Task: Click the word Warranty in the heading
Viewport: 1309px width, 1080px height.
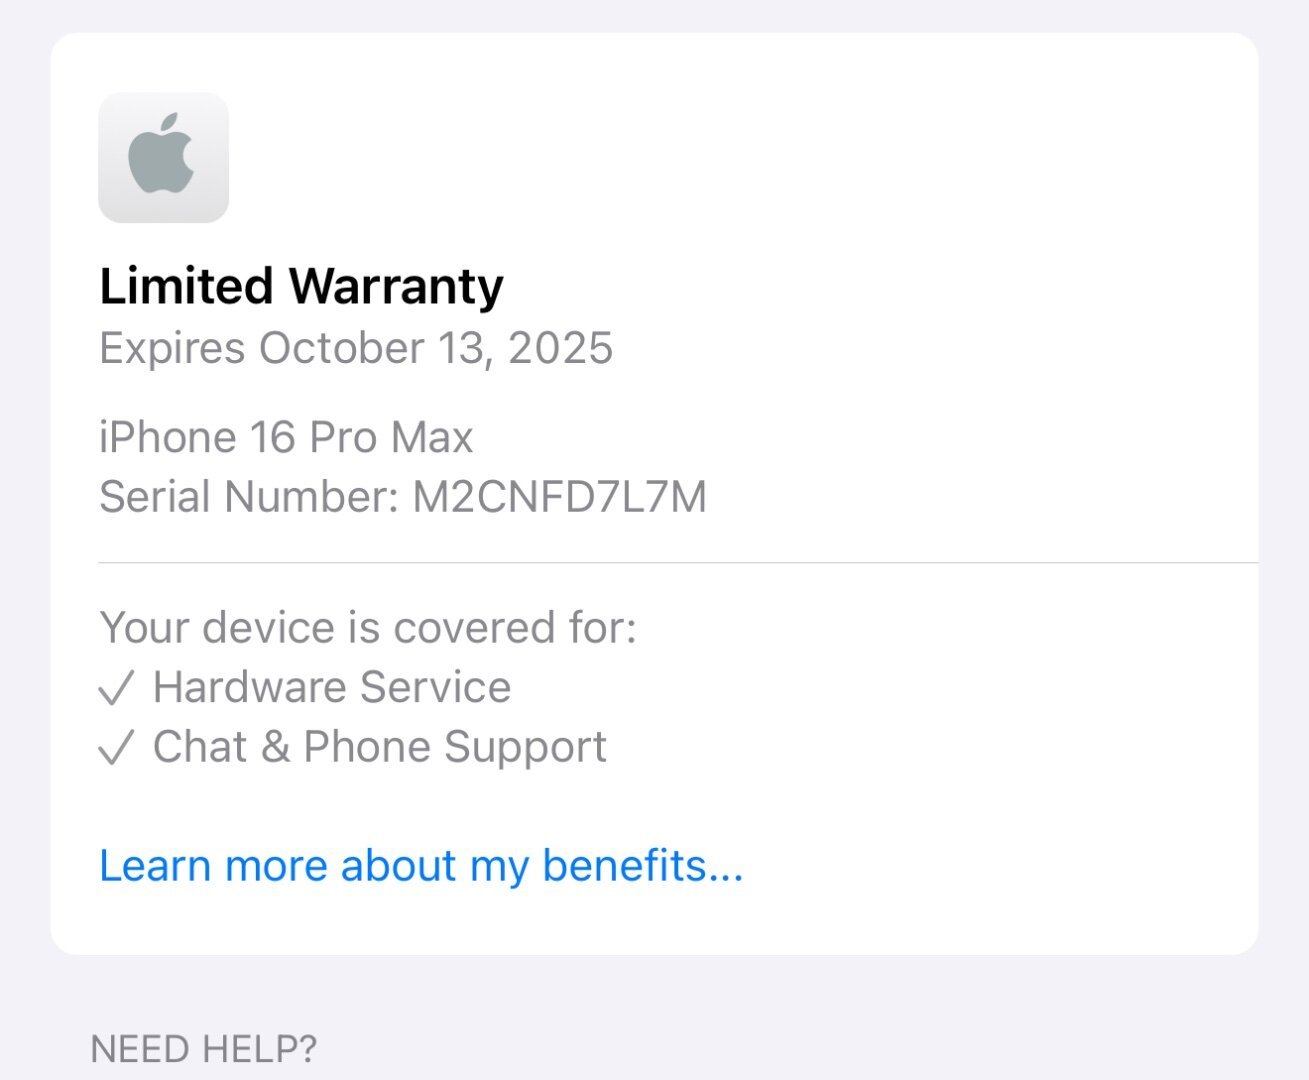Action: click(396, 286)
